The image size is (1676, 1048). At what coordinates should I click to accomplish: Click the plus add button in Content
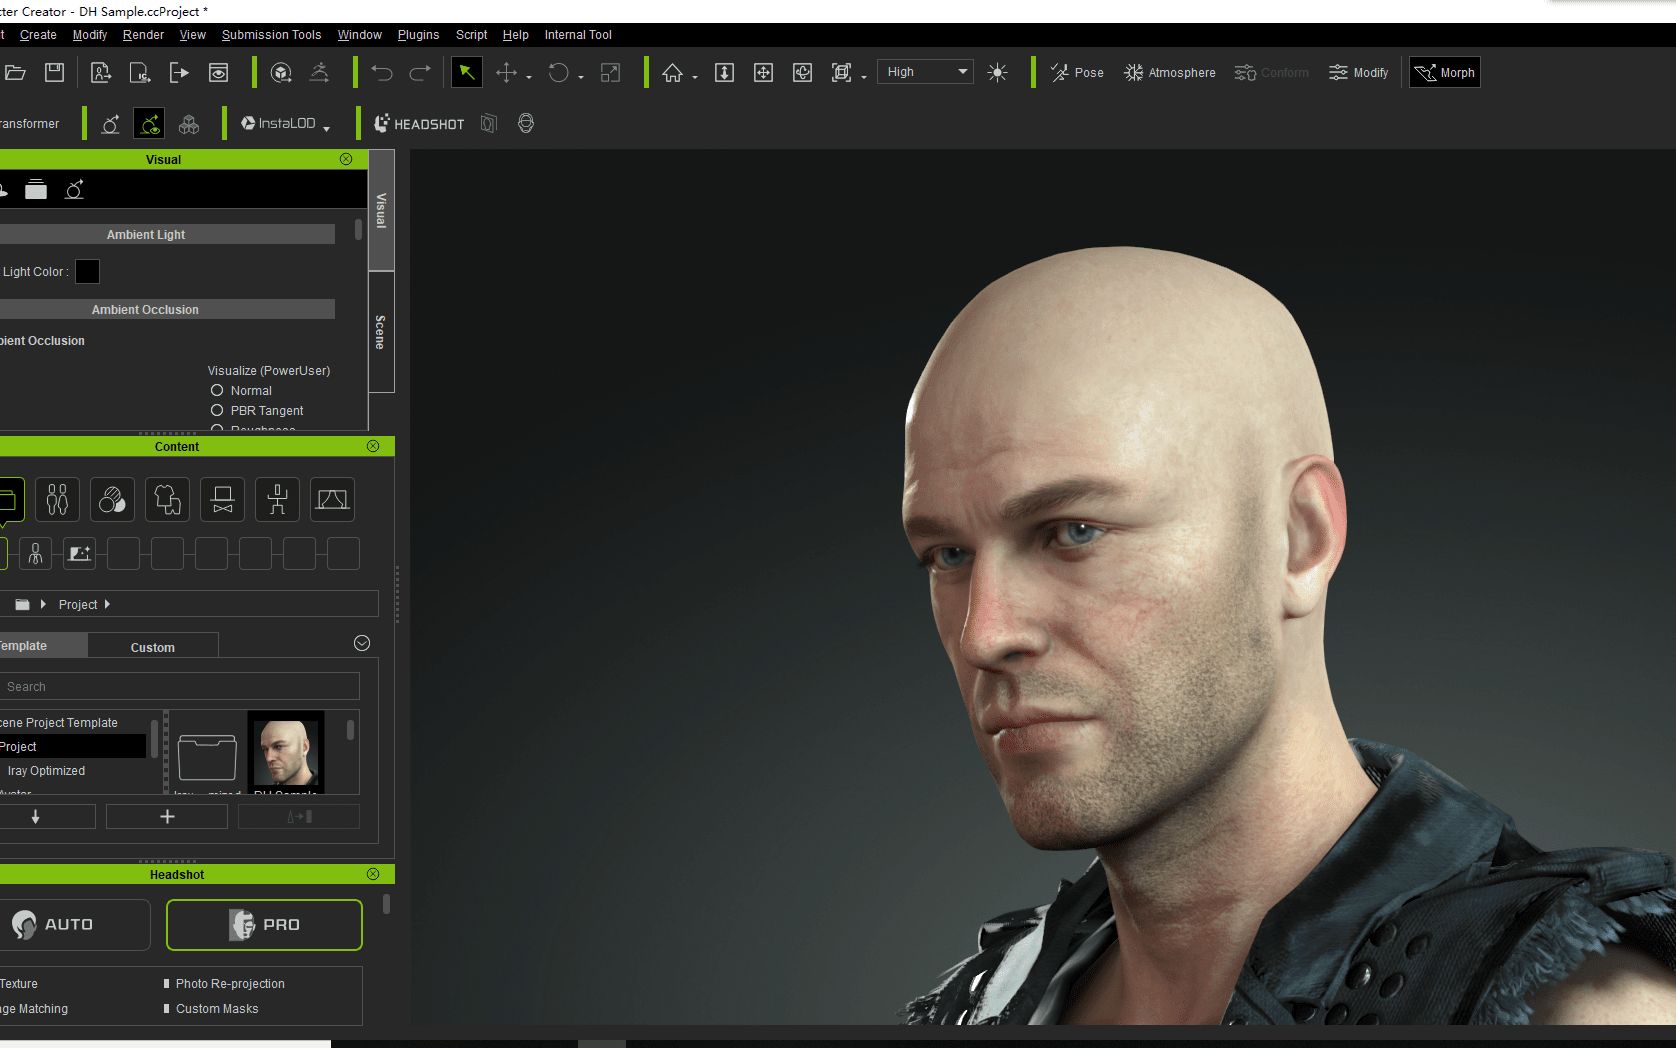(x=167, y=817)
